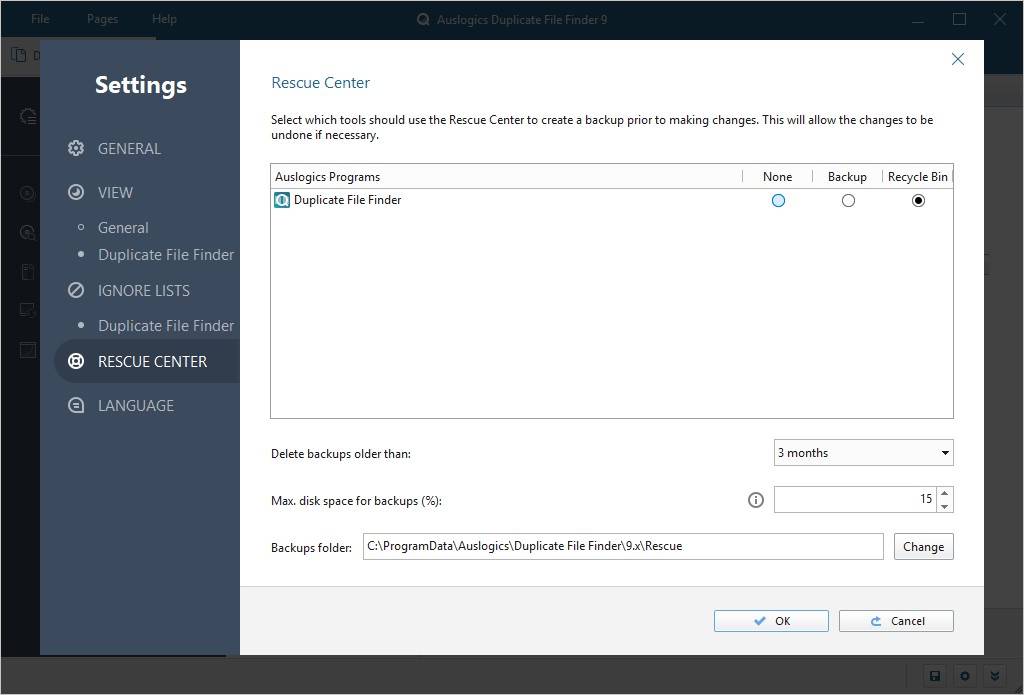Confirm settings with OK button
Viewport: 1024px width, 695px height.
pyautogui.click(x=771, y=621)
